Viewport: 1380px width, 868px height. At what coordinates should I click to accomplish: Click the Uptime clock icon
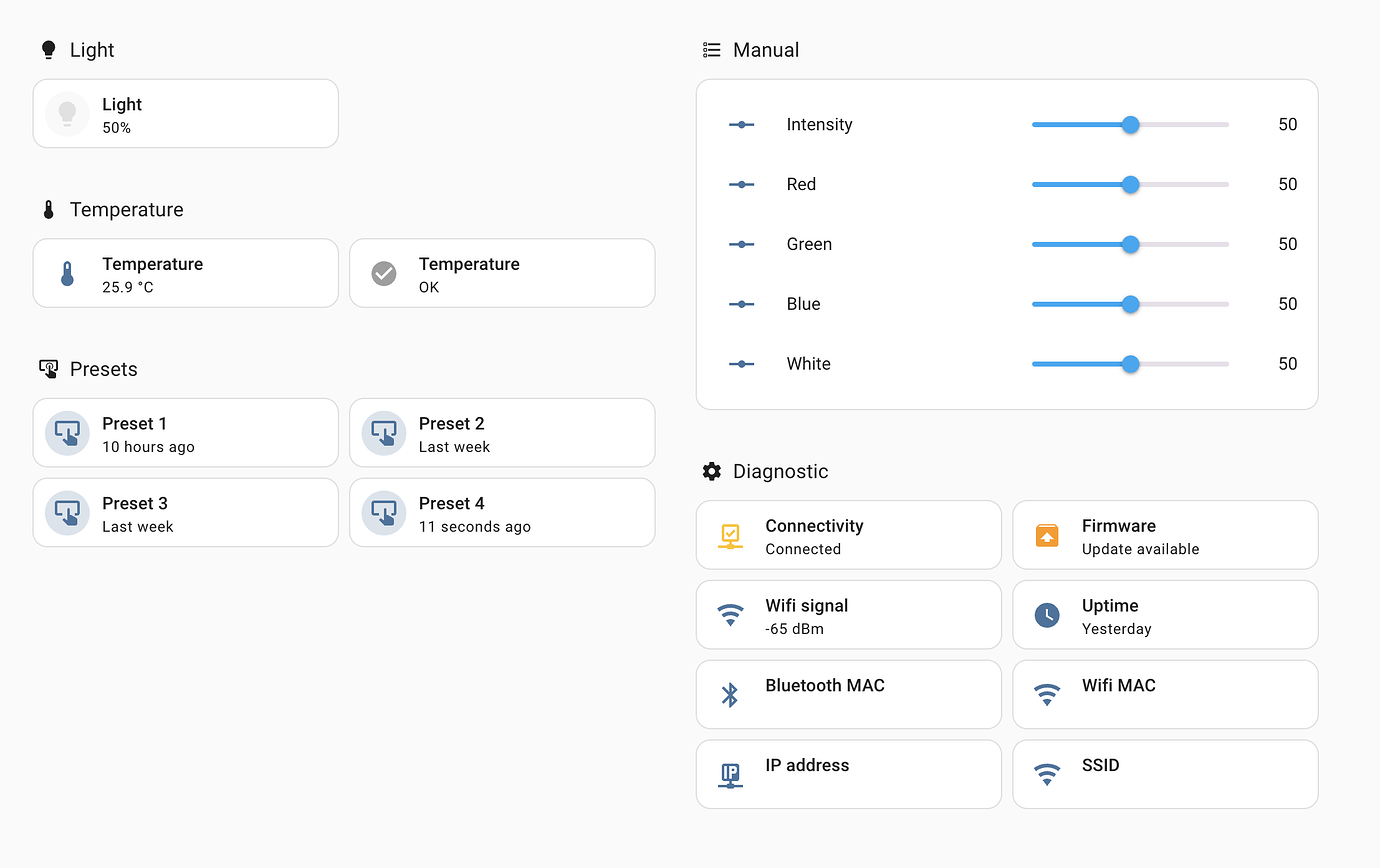tap(1047, 615)
